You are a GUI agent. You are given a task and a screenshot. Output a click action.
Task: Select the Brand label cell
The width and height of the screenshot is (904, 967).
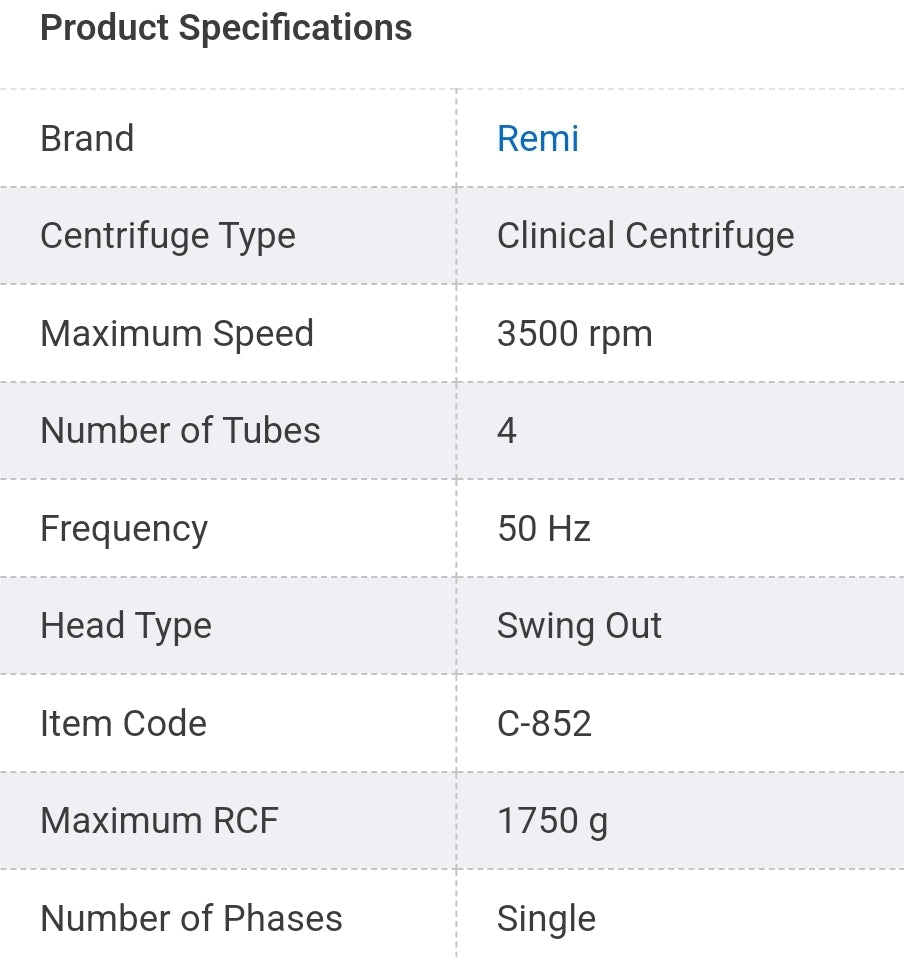[87, 138]
